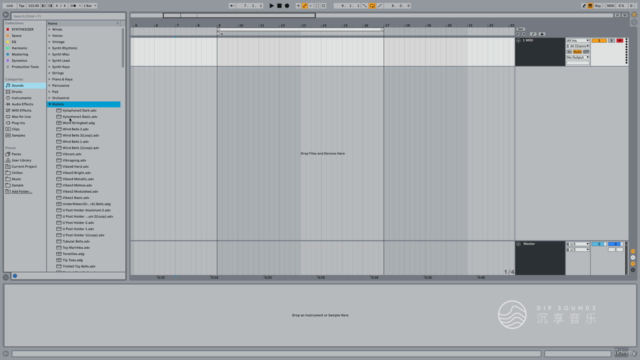Fold the 1 MIDI track
Viewport: 640px width, 360px height.
tap(518, 40)
